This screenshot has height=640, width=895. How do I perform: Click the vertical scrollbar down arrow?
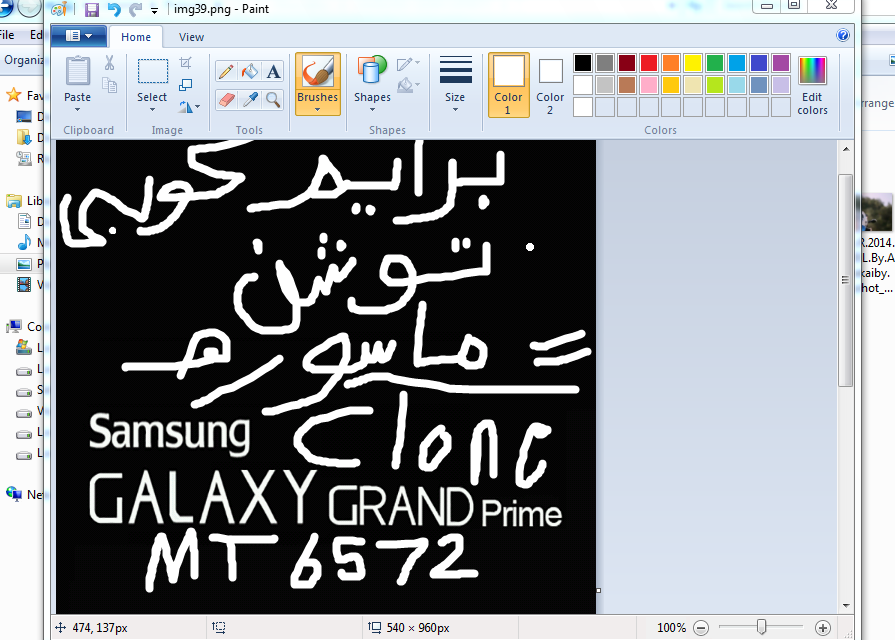tap(846, 606)
